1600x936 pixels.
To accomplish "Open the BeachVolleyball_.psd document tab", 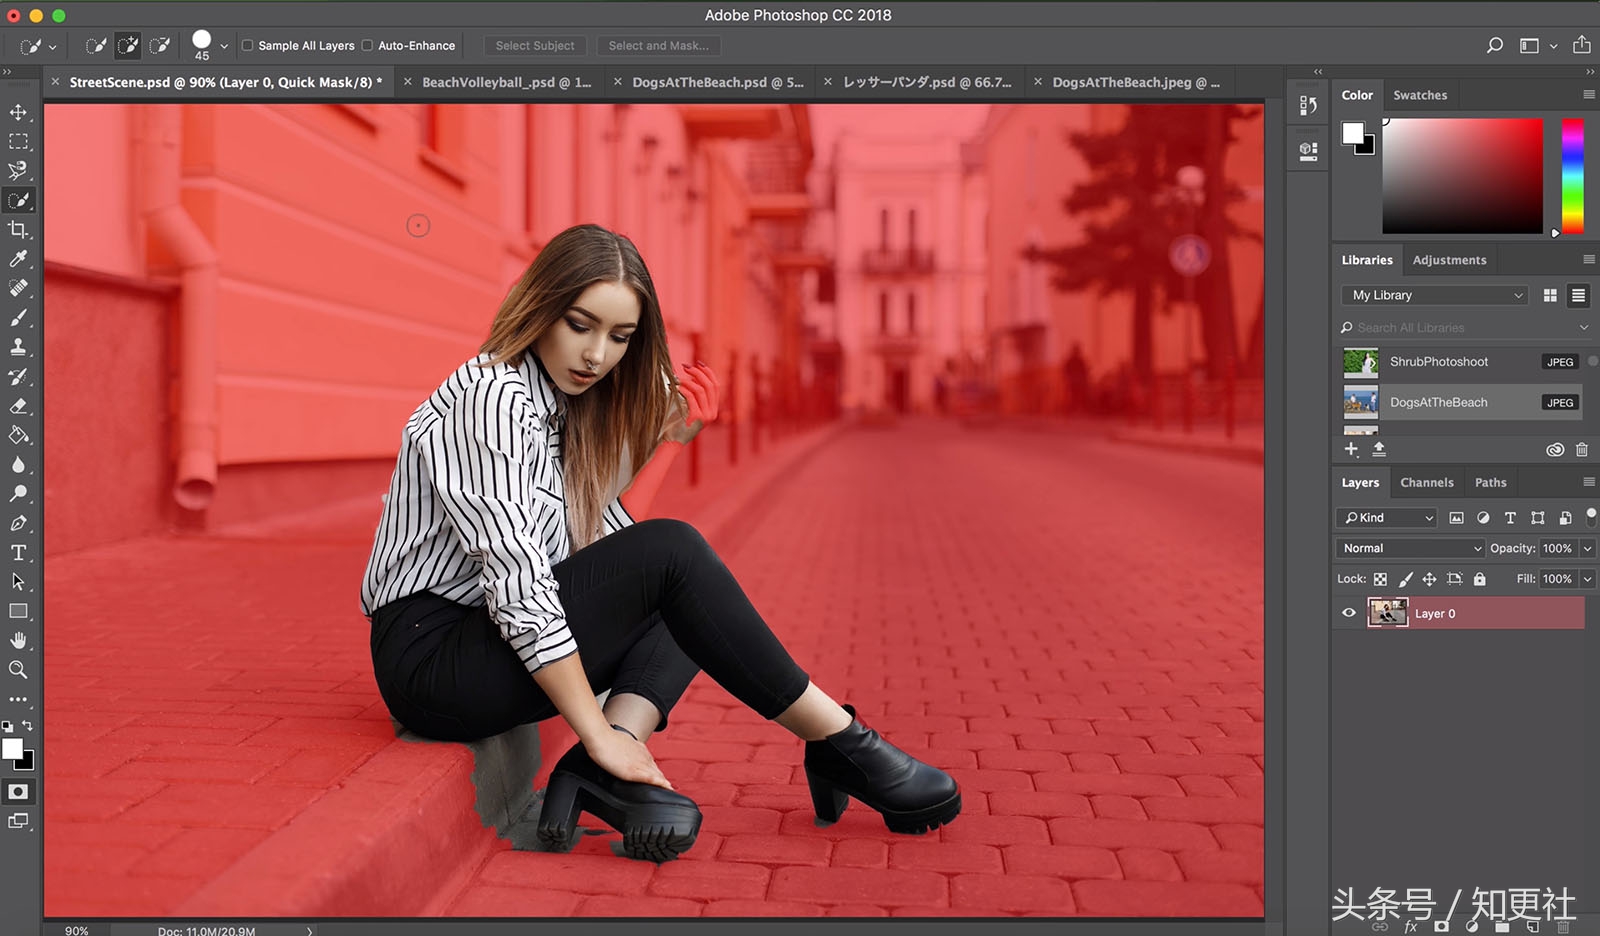I will (506, 82).
